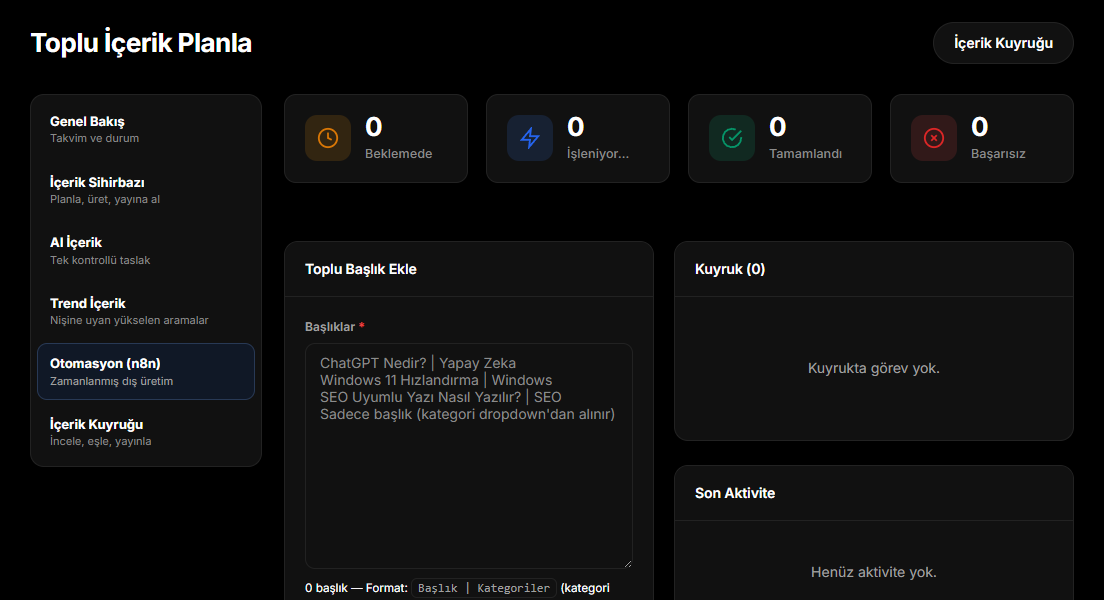The image size is (1104, 600).
Task: Click the Son Aktivite panel title
Action: 735,493
